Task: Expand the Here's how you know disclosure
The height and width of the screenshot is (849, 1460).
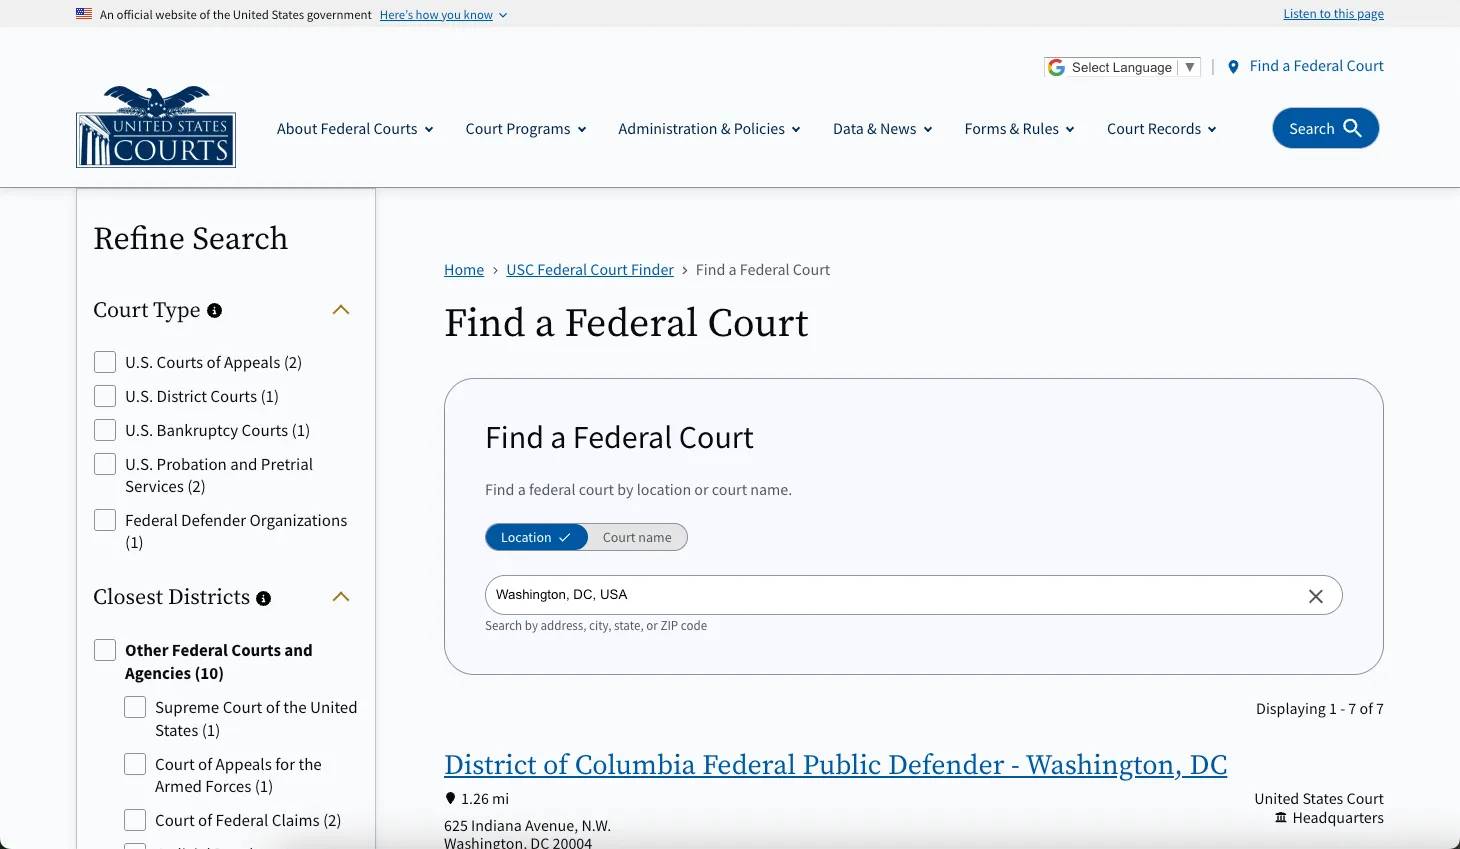Action: [436, 14]
